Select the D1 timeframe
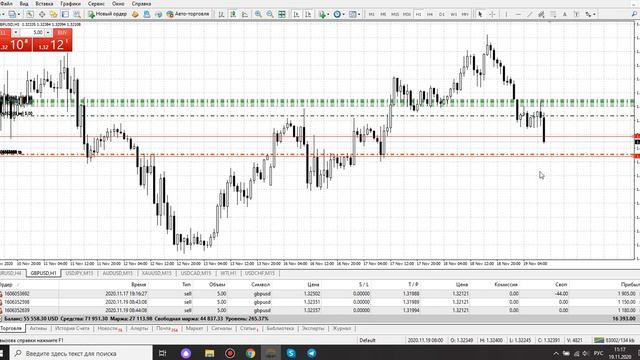640x360 pixels. pos(442,14)
